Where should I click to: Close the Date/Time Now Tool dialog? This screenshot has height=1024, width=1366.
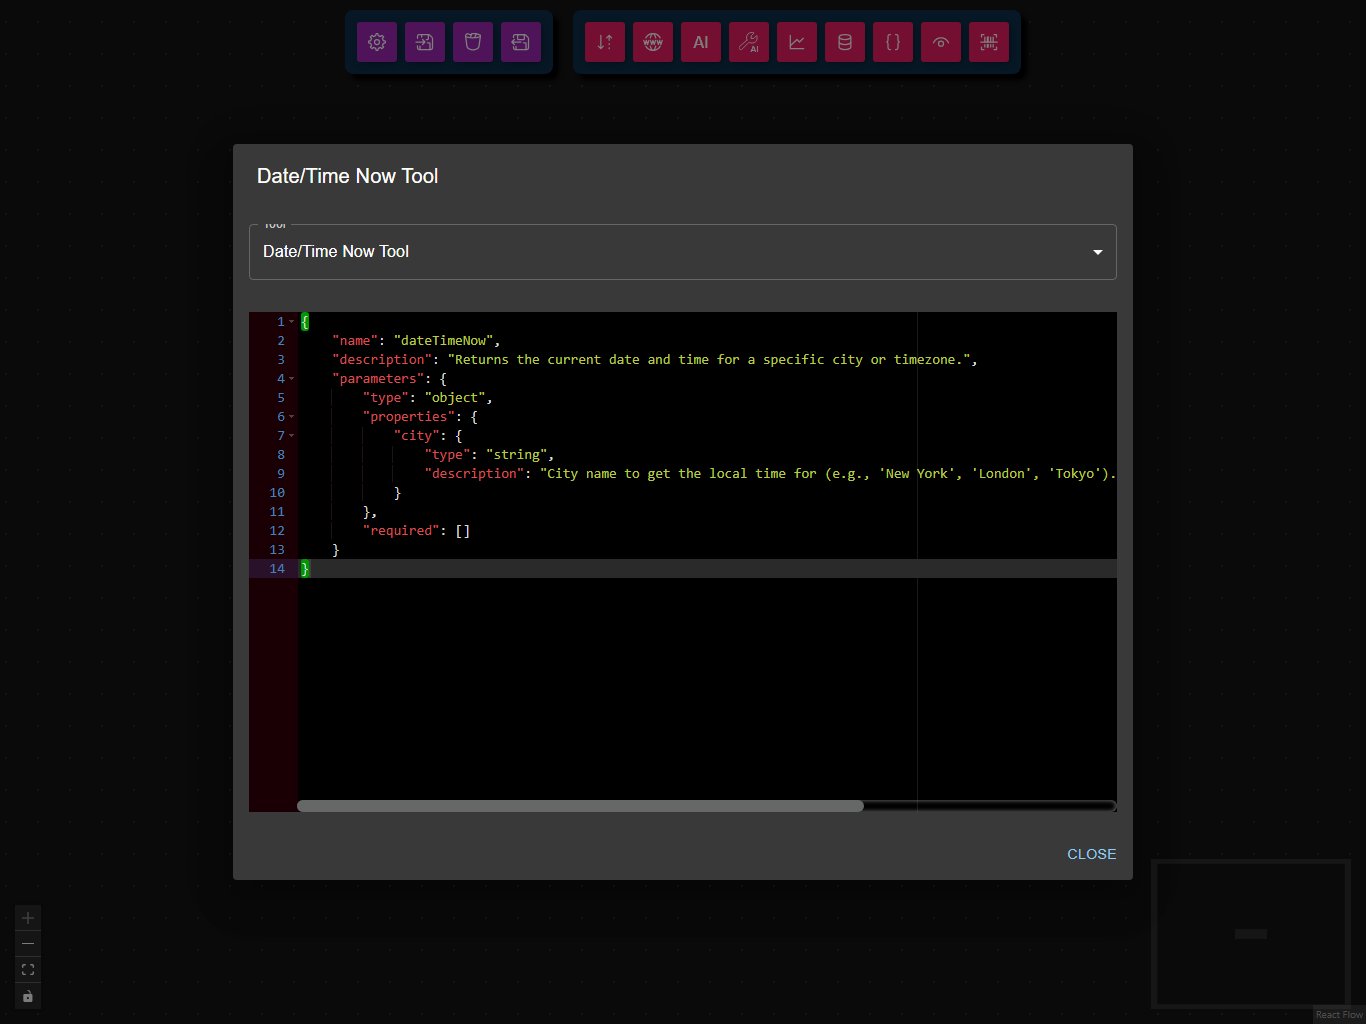[1091, 854]
